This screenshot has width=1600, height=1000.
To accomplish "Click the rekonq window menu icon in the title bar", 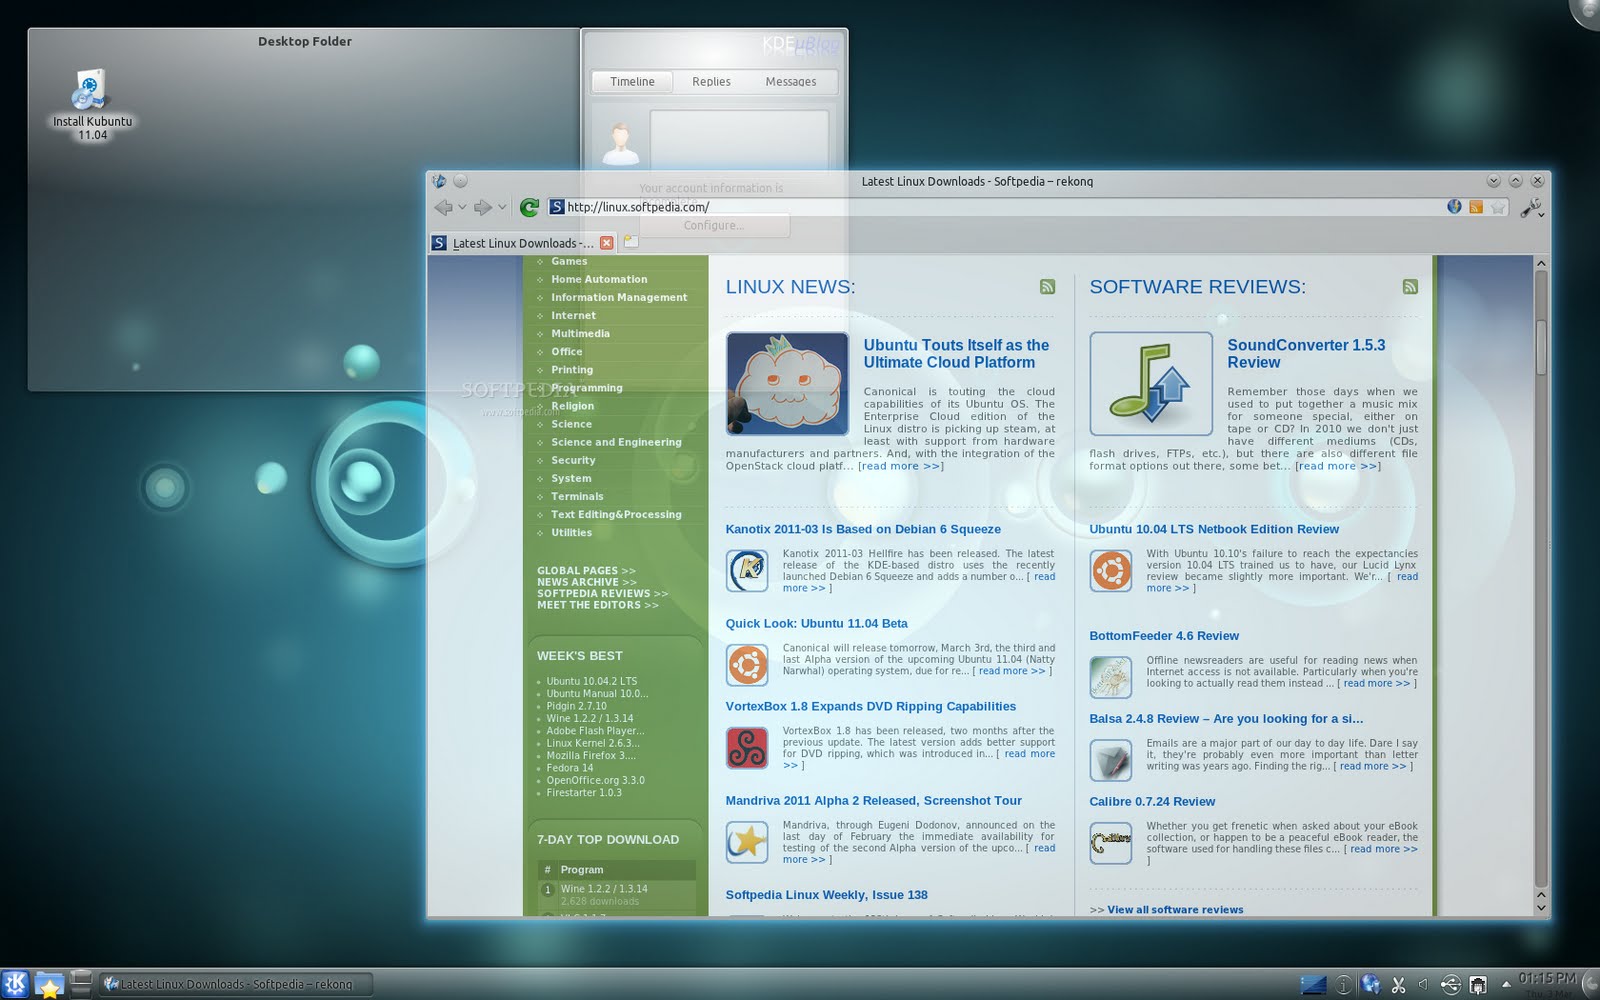I will pos(439,181).
